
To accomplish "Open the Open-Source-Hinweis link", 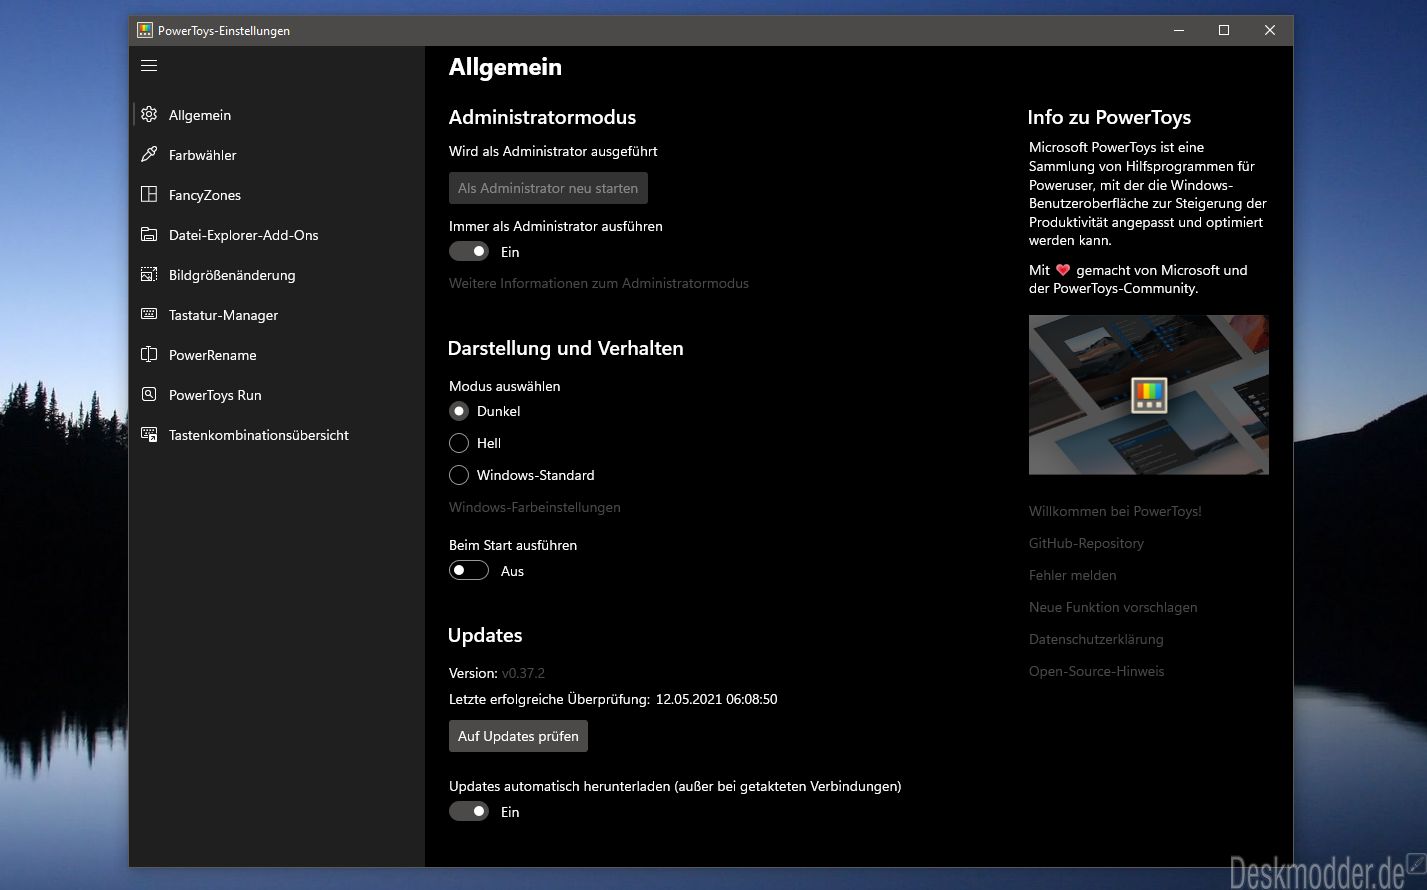I will (x=1097, y=671).
